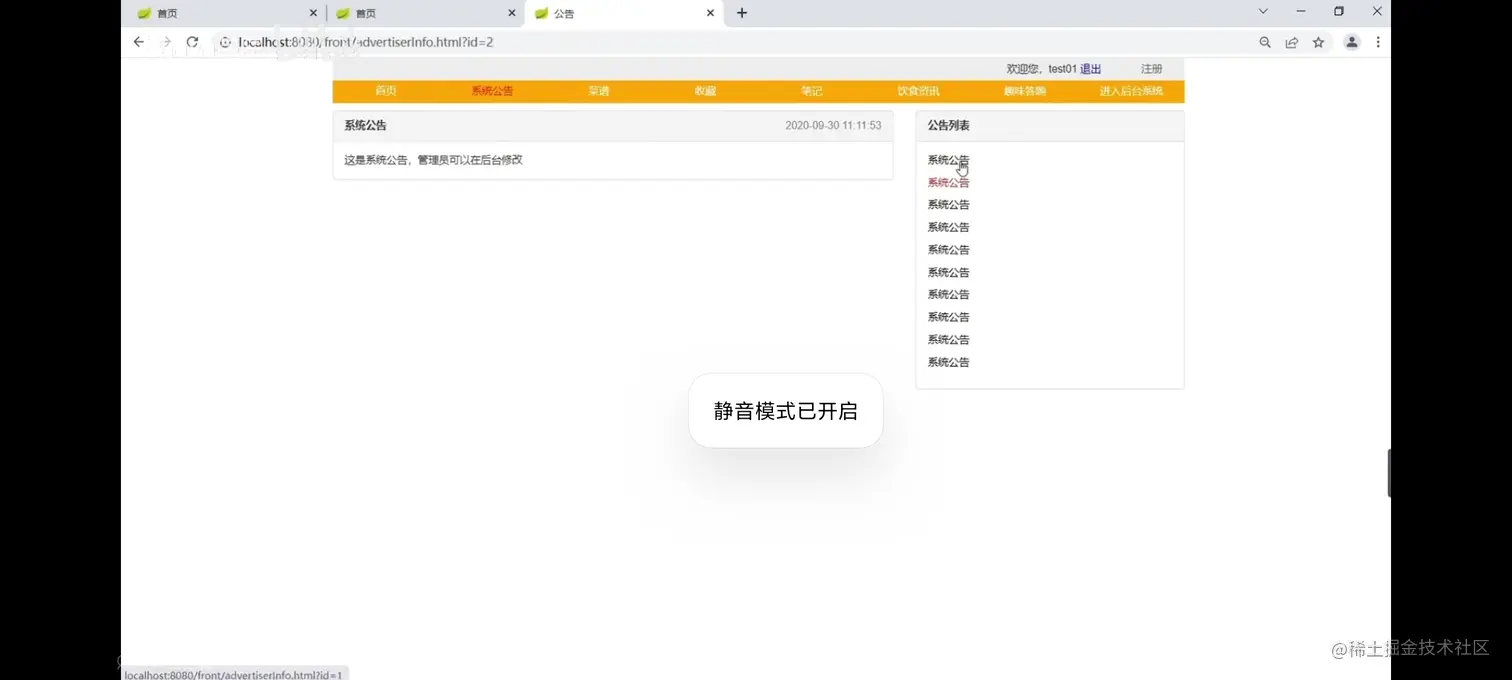The height and width of the screenshot is (680, 1512).
Task: Focus the address bar URL
Action: point(366,42)
